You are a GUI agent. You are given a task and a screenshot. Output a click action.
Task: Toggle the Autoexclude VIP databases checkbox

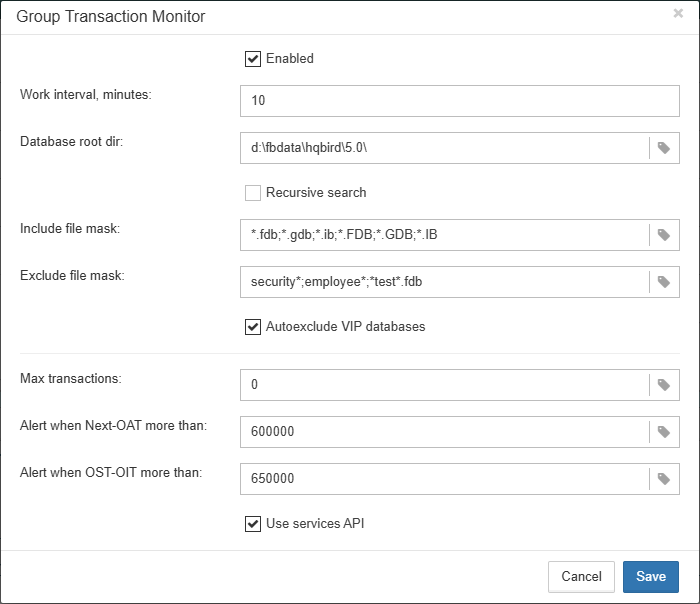click(253, 327)
